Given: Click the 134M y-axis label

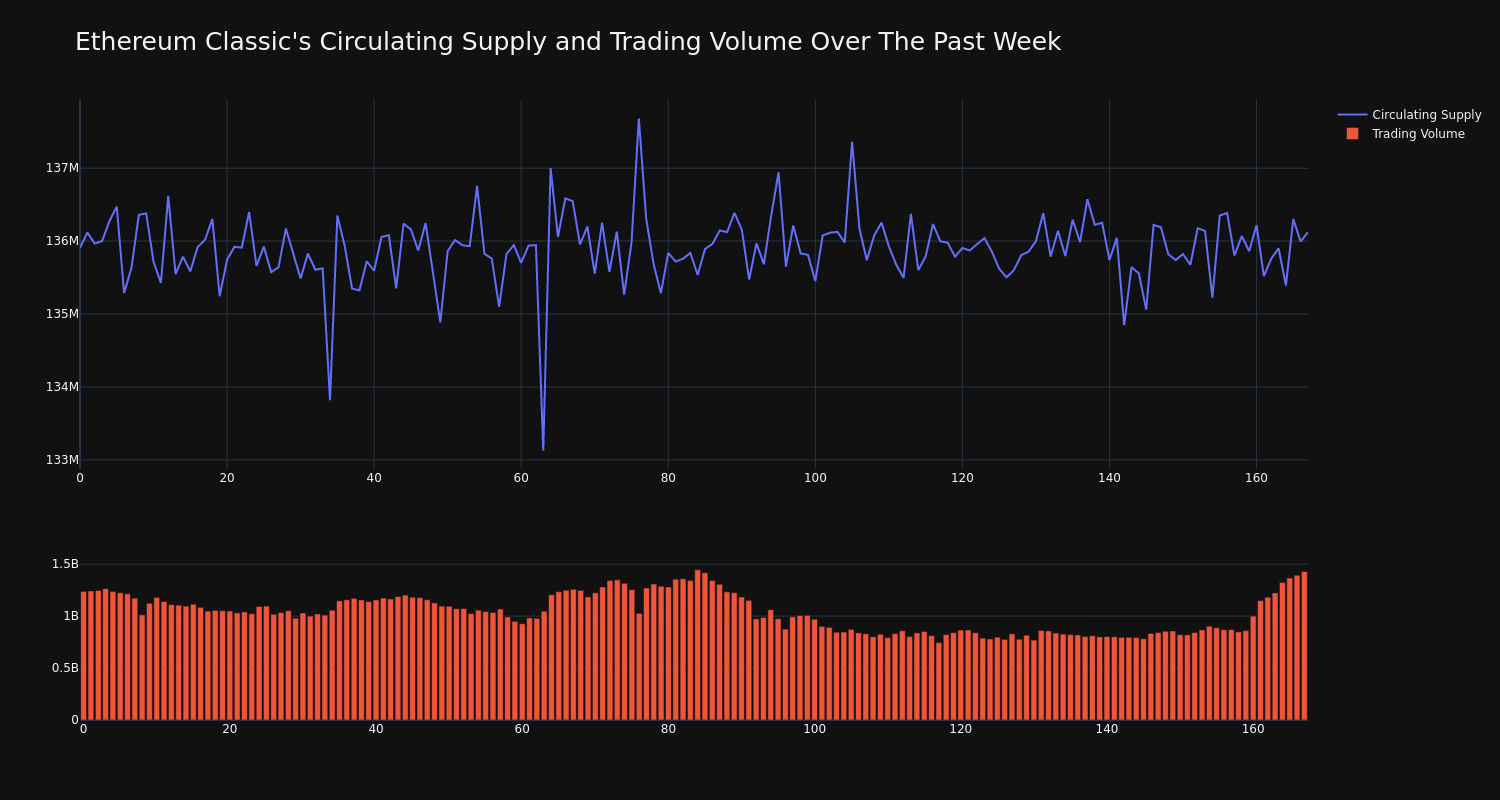Looking at the screenshot, I should [62, 387].
